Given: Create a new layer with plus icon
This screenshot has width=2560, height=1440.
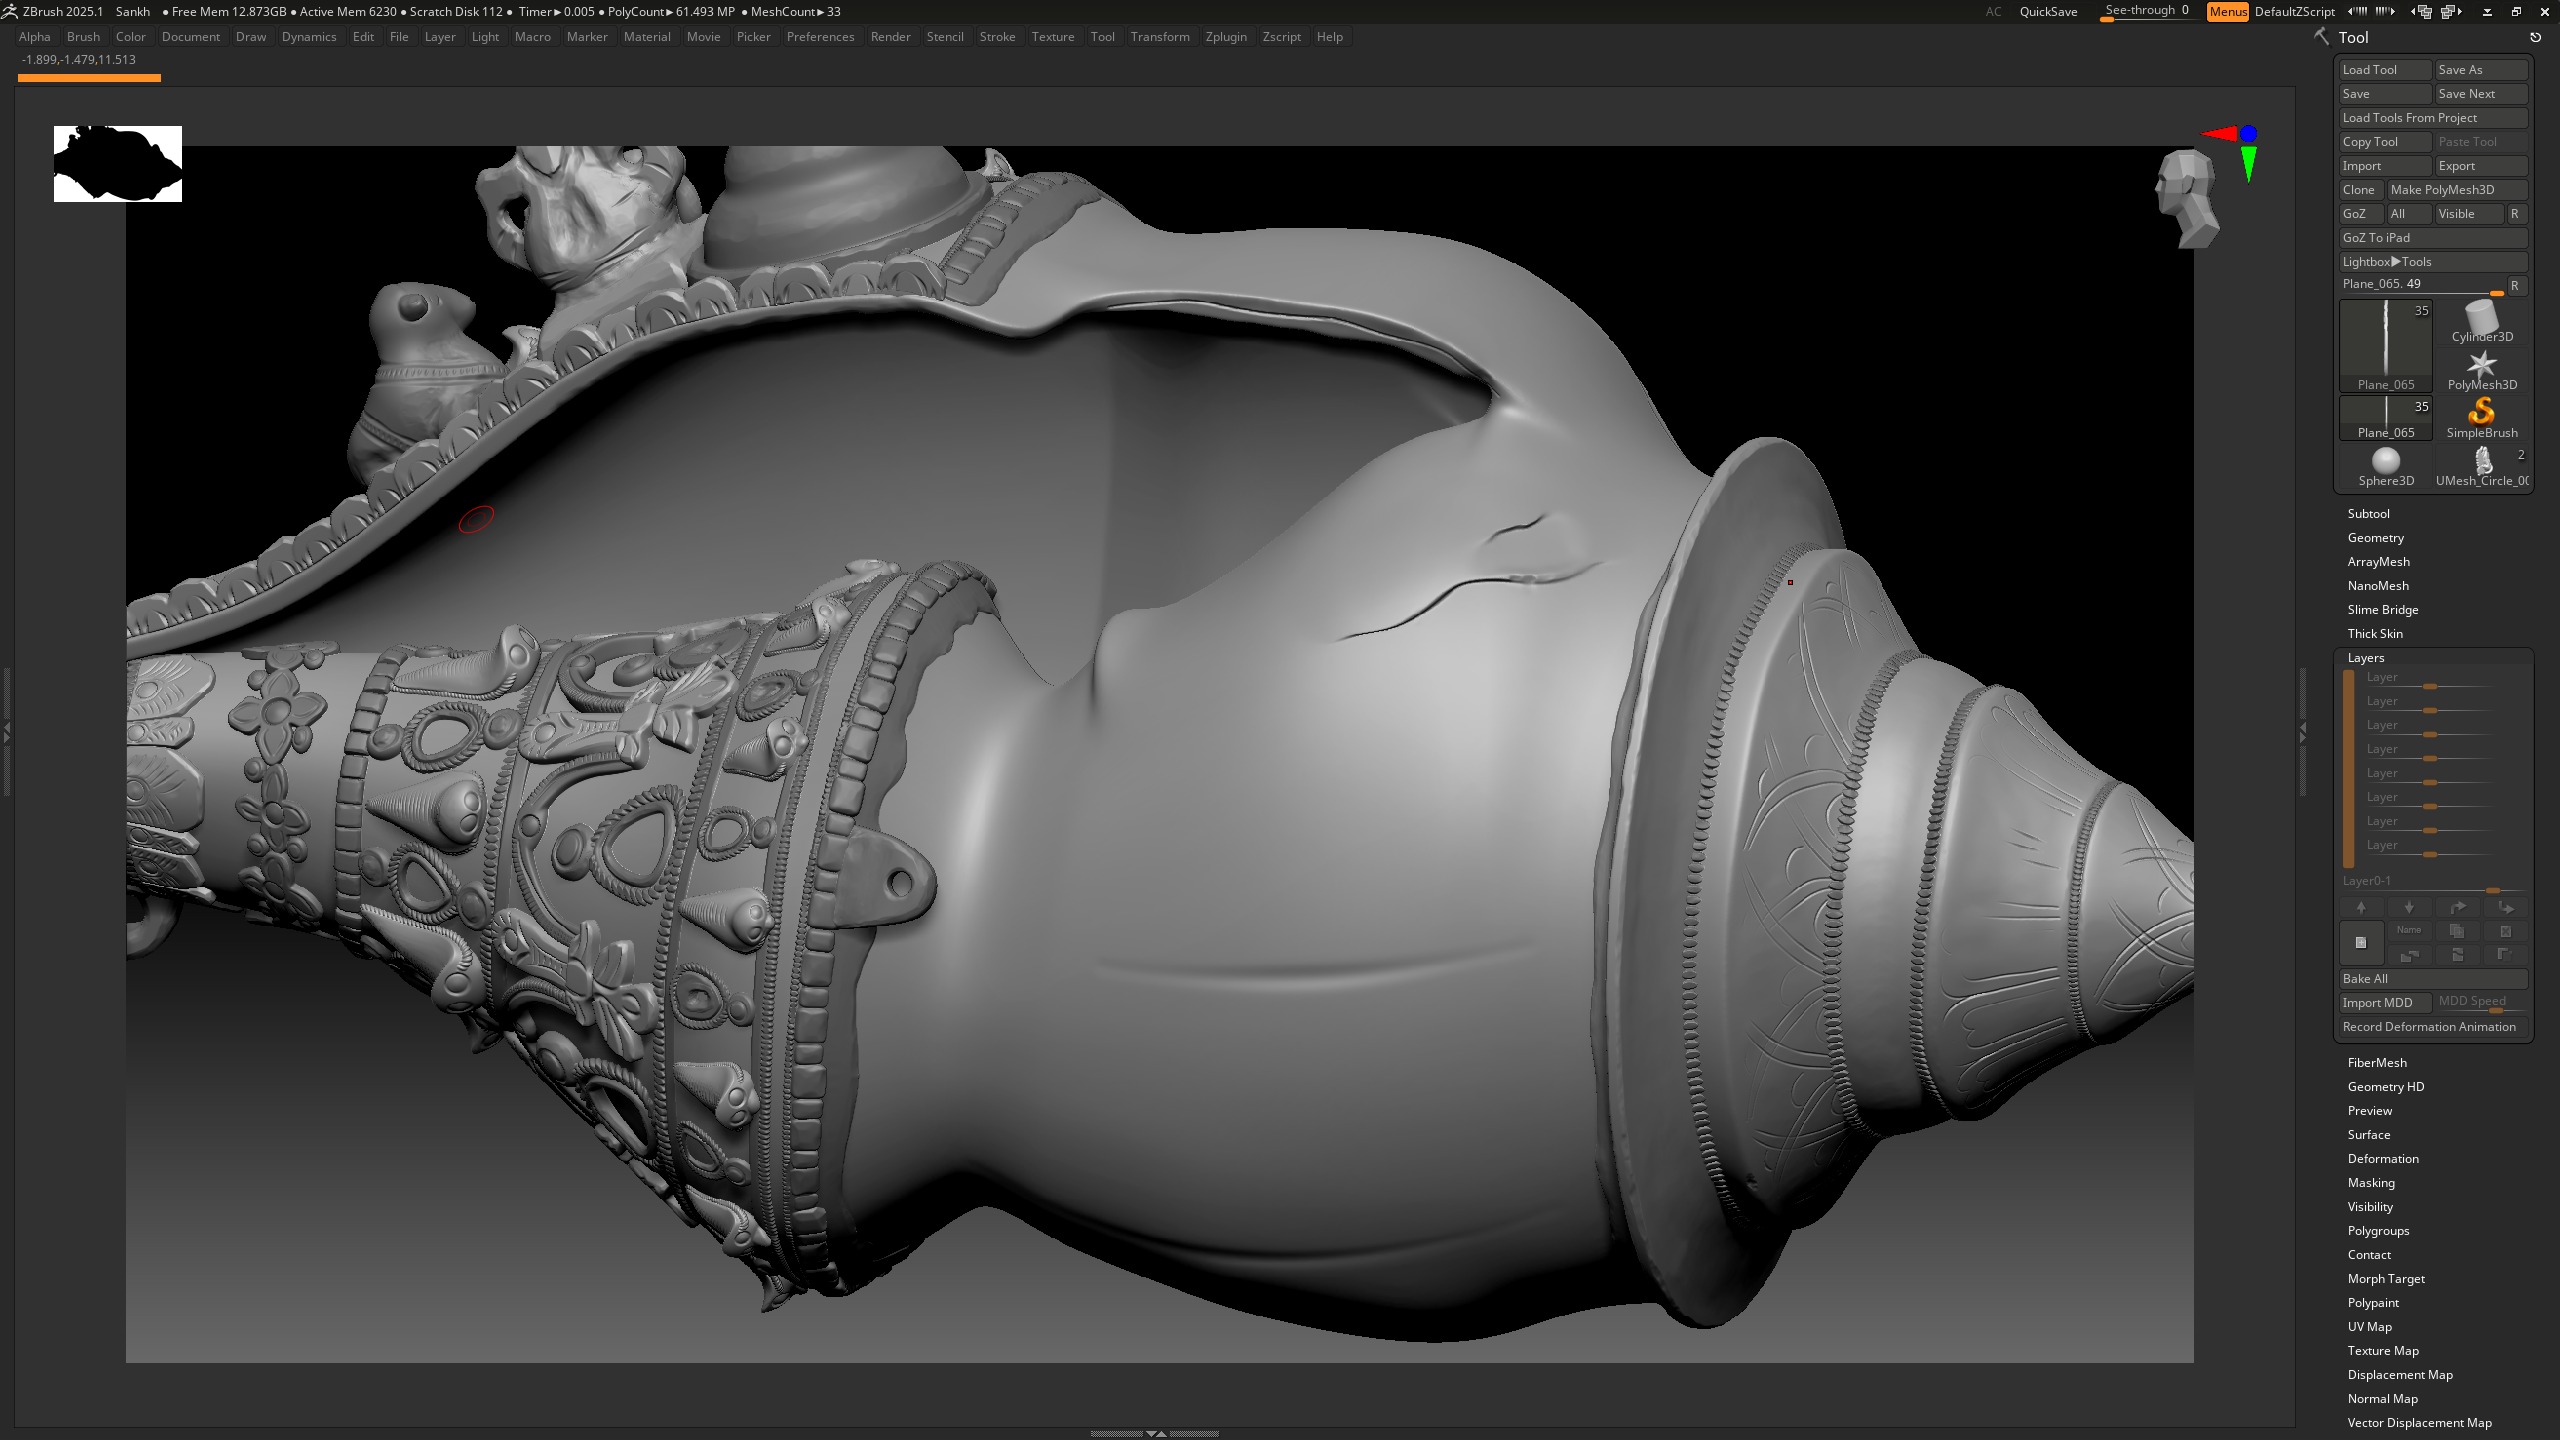Looking at the screenshot, I should click(x=2360, y=942).
